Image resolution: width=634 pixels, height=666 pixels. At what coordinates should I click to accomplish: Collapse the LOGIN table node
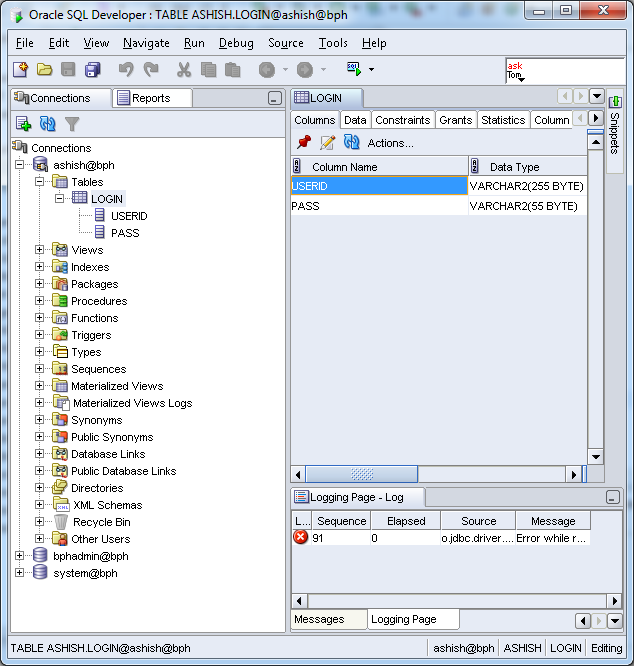[x=59, y=198]
